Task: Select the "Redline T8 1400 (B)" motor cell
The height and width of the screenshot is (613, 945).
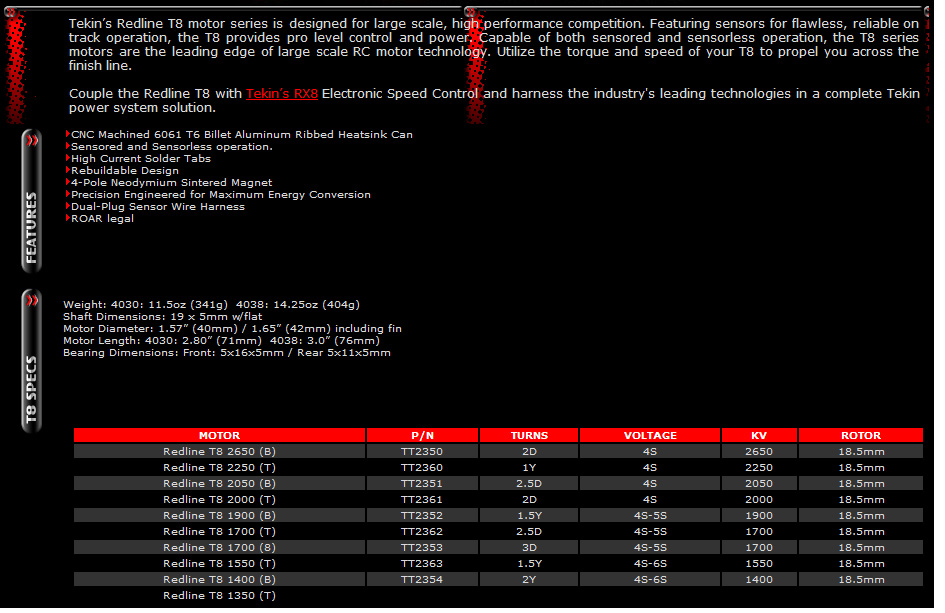Action: tap(219, 579)
